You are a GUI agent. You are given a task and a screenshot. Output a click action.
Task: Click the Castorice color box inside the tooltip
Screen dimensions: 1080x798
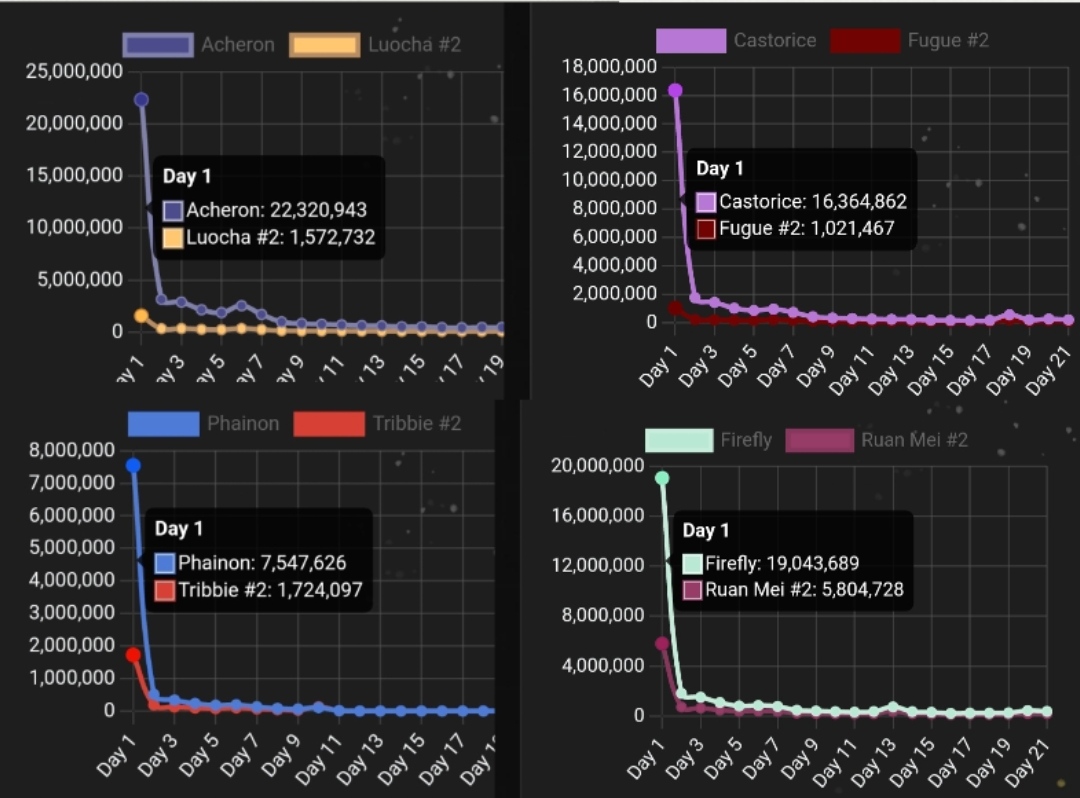706,202
